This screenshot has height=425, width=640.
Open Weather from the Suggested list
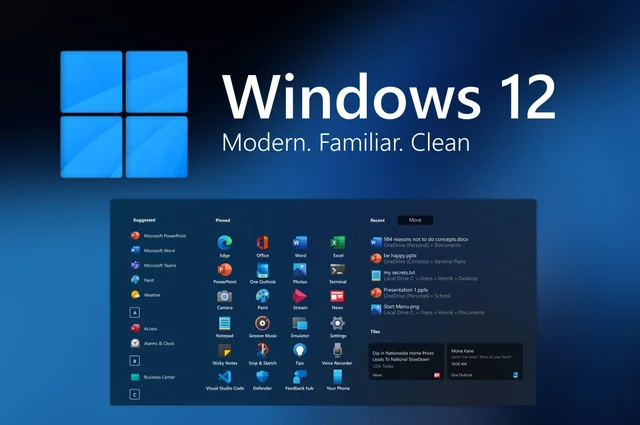point(146,295)
